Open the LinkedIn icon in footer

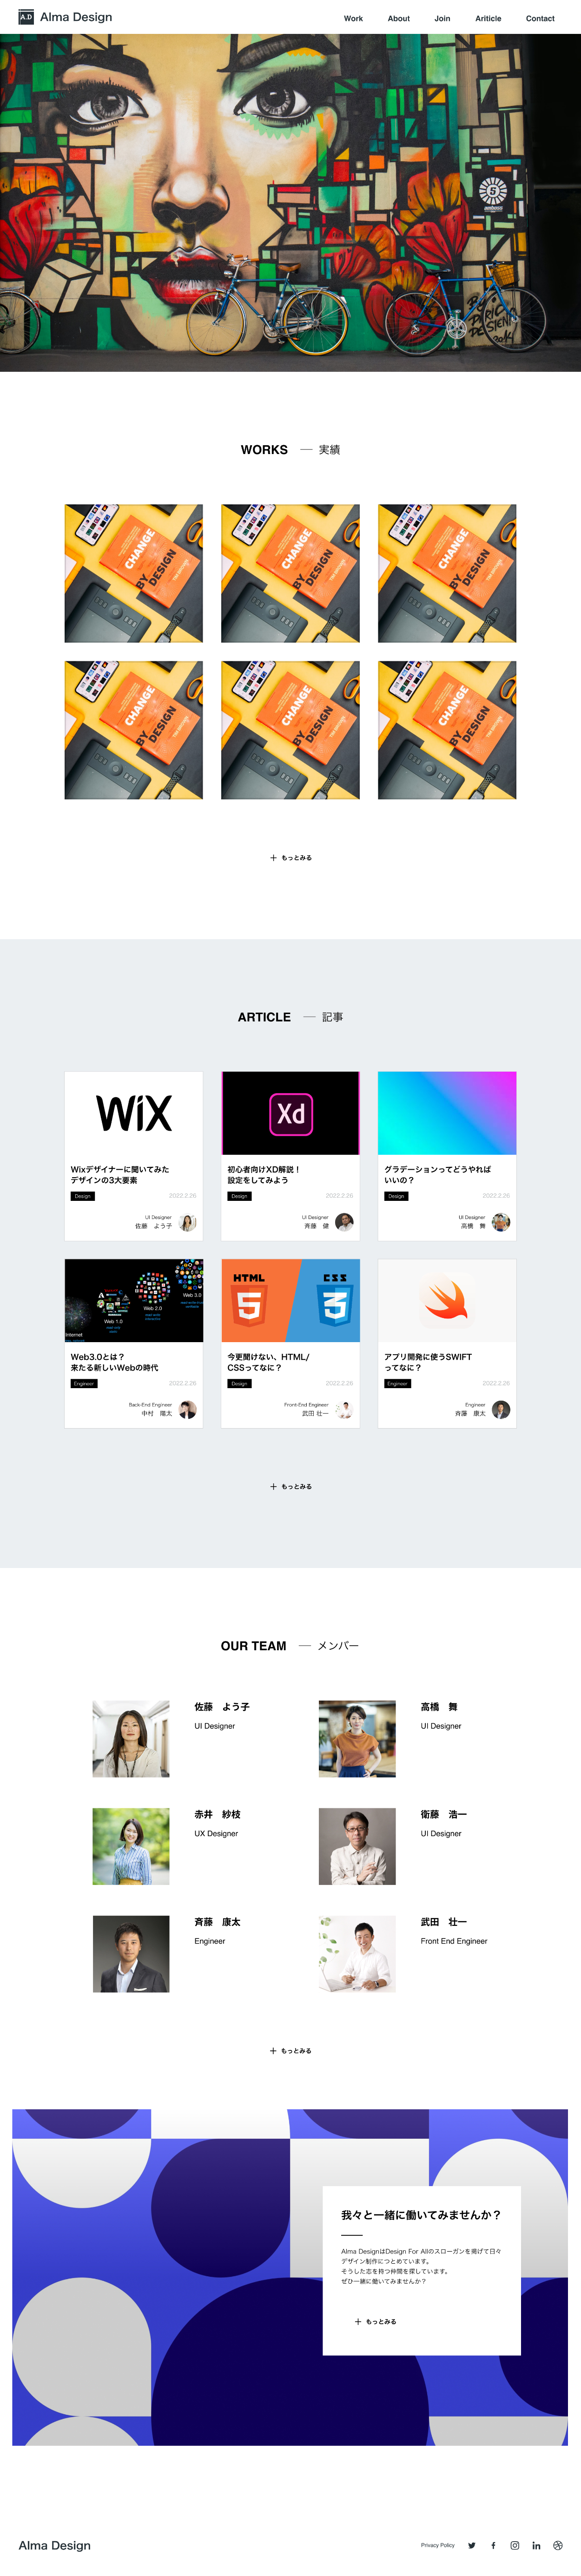click(x=536, y=2545)
